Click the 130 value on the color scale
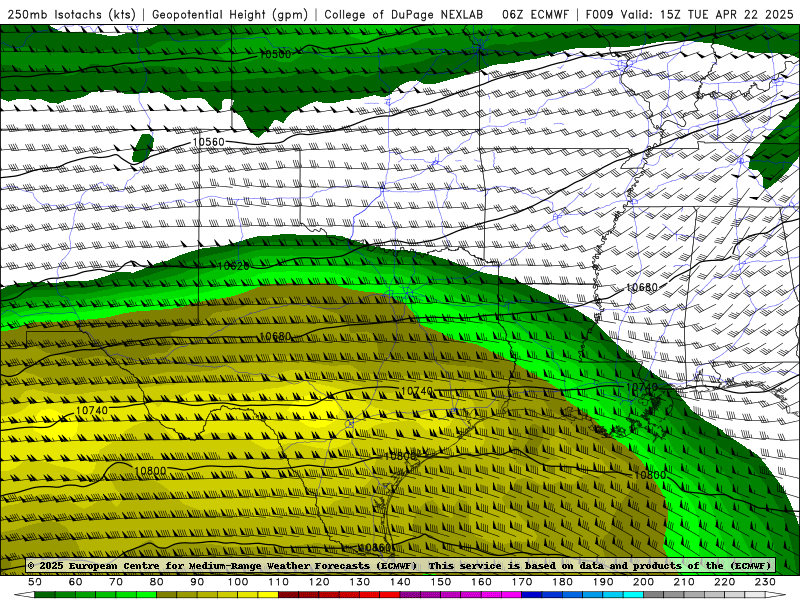800x600 pixels. pyautogui.click(x=360, y=582)
